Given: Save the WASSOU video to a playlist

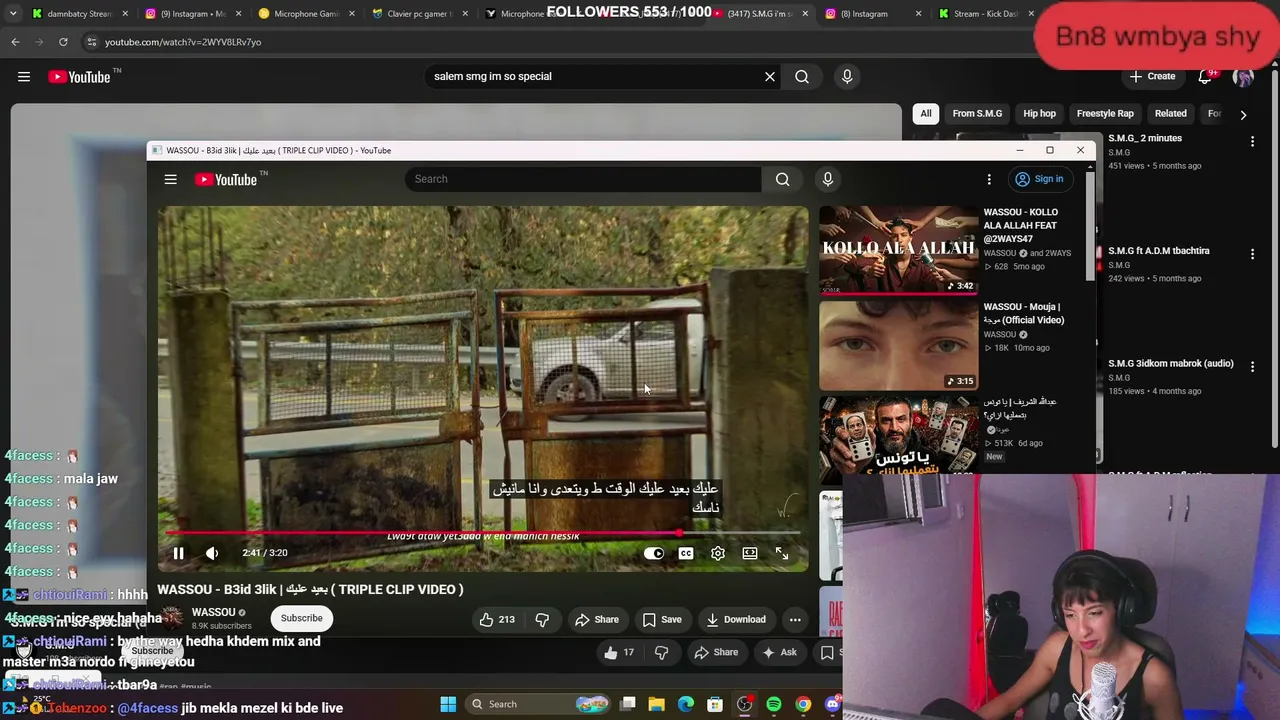Looking at the screenshot, I should tap(662, 619).
